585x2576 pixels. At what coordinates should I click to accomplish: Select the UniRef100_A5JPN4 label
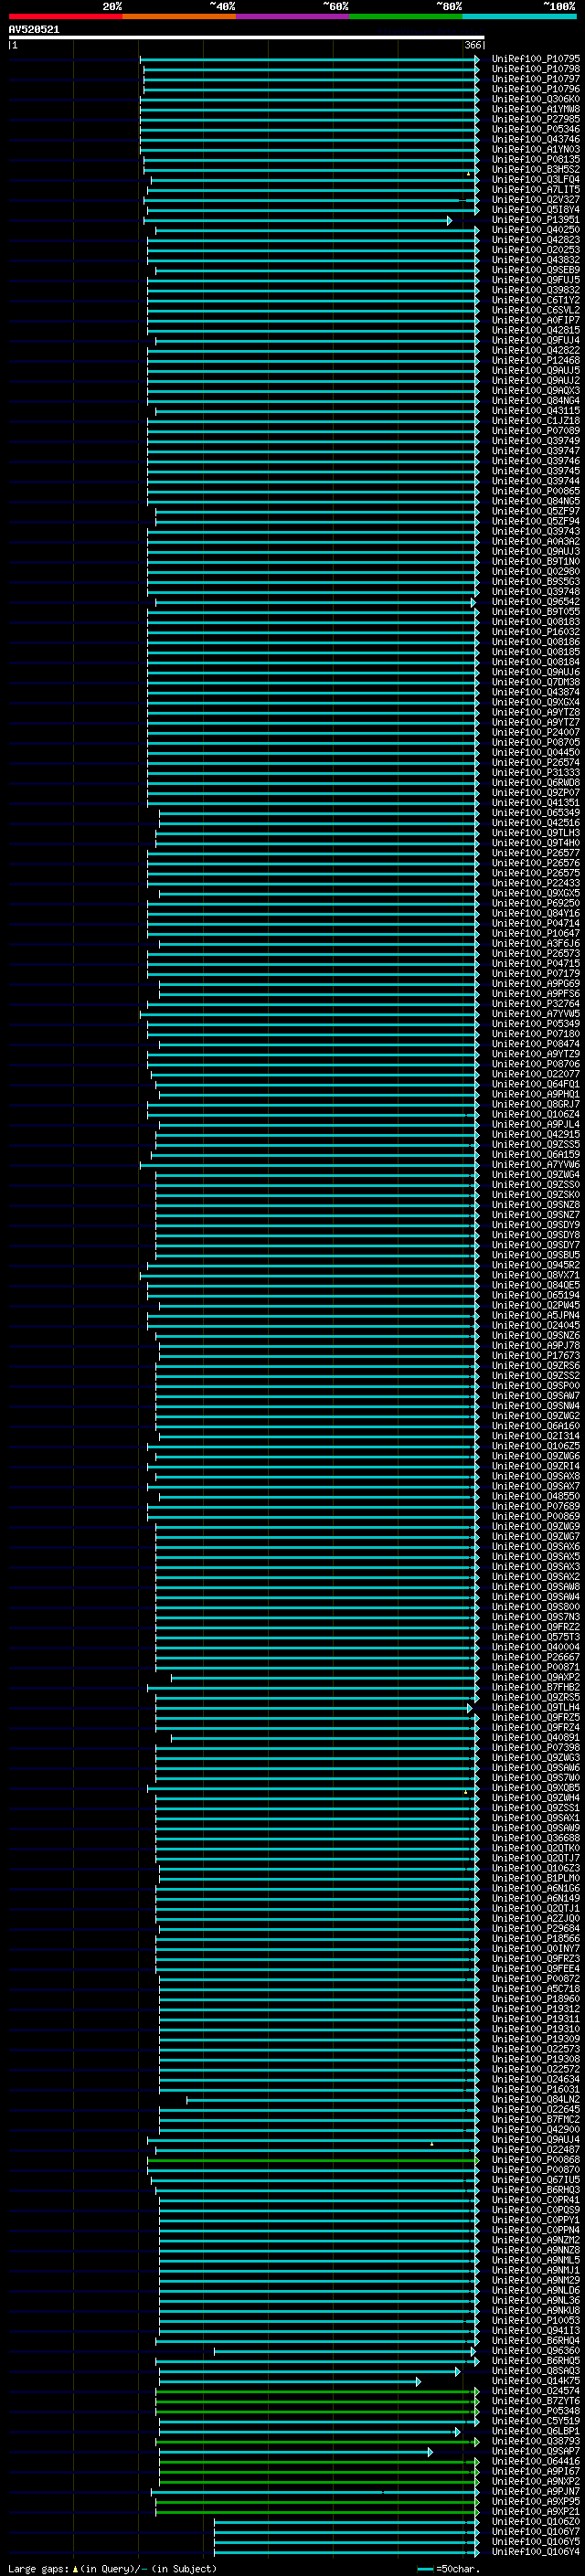point(535,1315)
